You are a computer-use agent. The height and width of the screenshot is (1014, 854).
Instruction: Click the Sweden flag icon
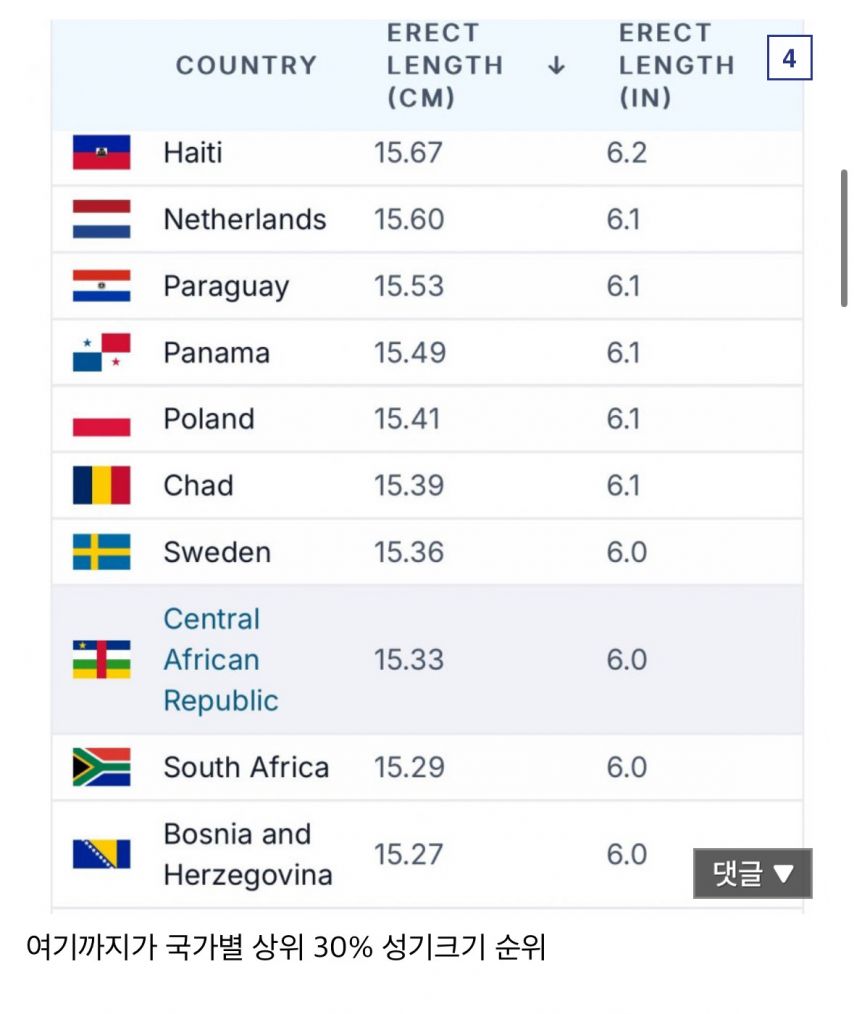click(x=101, y=552)
